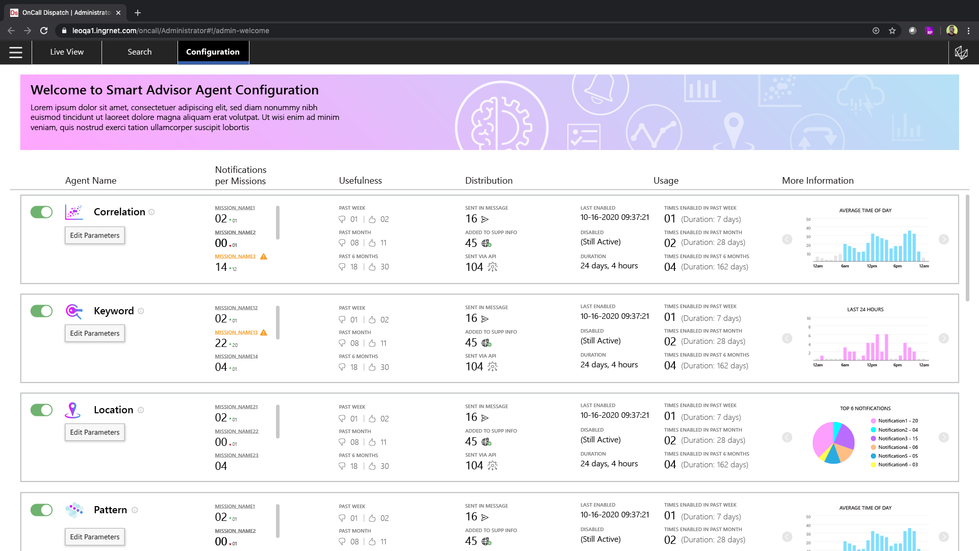Edit Parameters for Keyword agent
979x551 pixels.
coord(94,333)
